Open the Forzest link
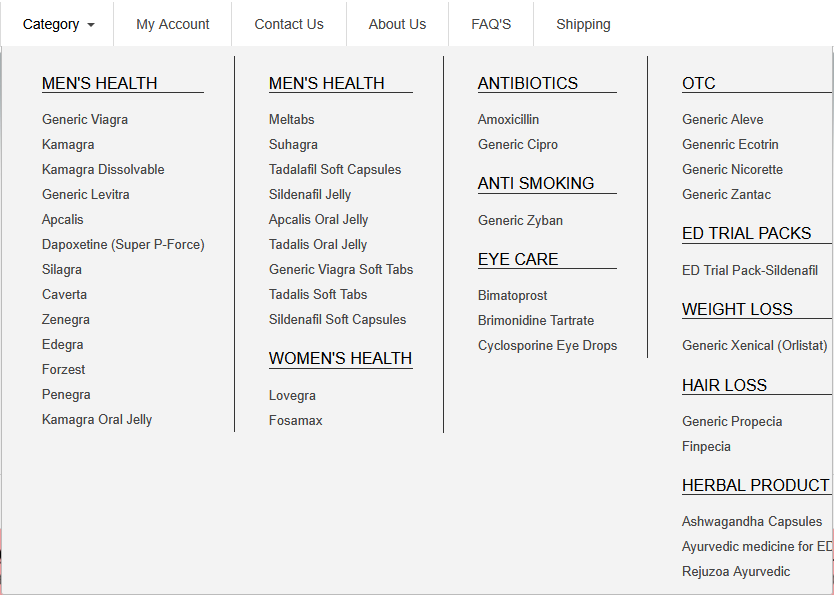Image resolution: width=834 pixels, height=595 pixels. tap(63, 370)
